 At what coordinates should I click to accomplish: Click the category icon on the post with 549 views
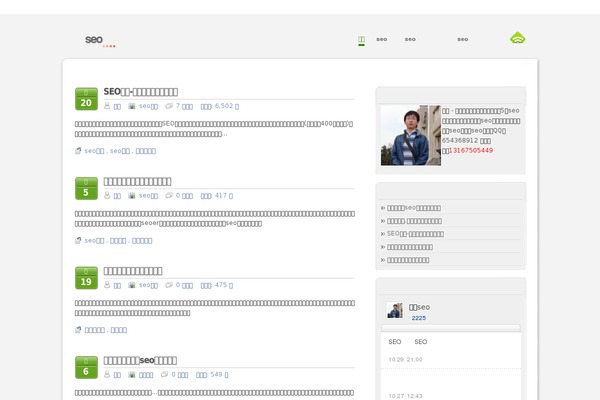(x=132, y=375)
